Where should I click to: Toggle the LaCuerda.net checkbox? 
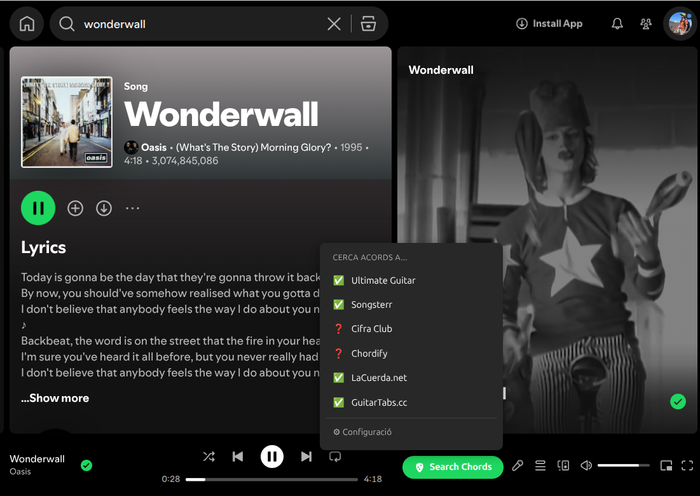pyautogui.click(x=339, y=378)
